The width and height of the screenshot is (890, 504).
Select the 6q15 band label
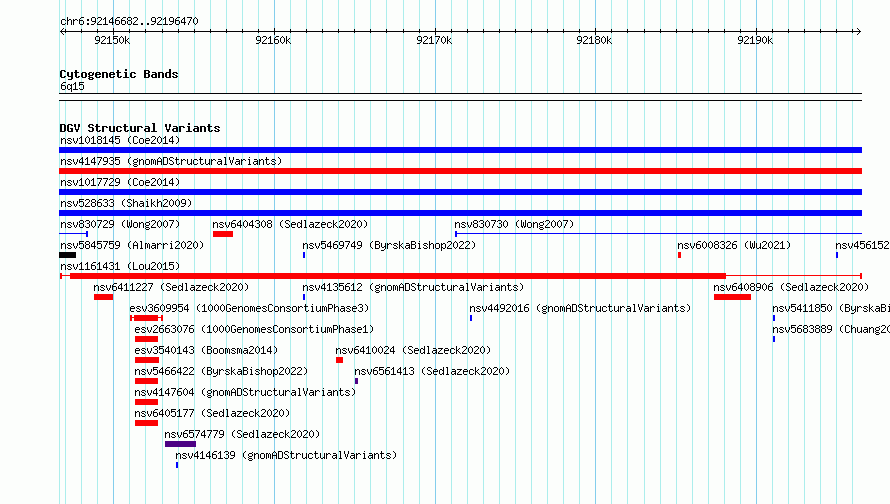72,86
